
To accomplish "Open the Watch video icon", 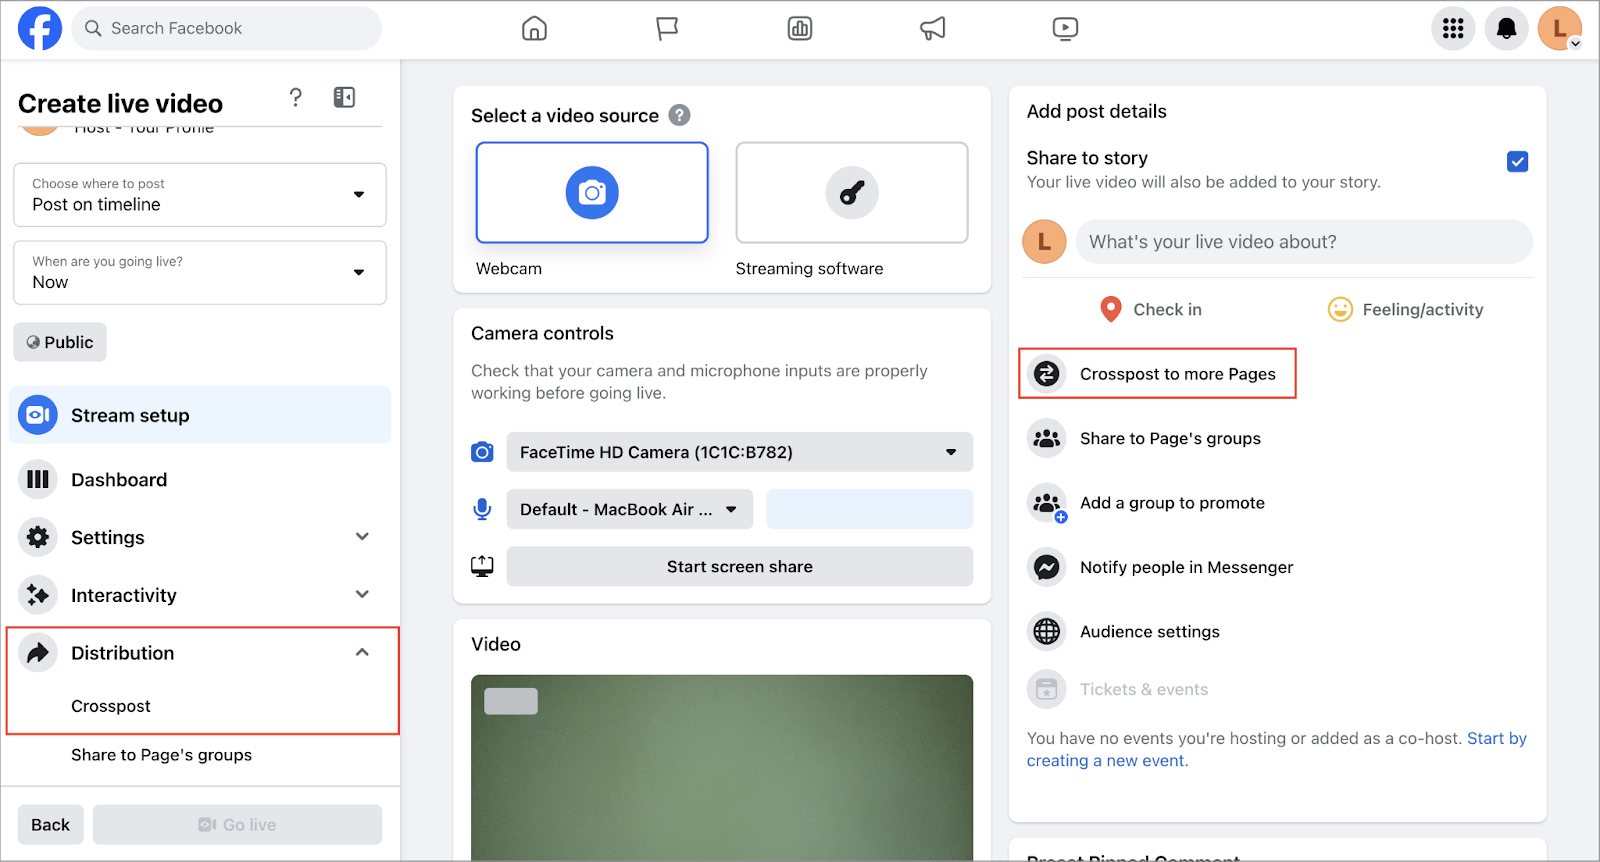I will [1065, 29].
